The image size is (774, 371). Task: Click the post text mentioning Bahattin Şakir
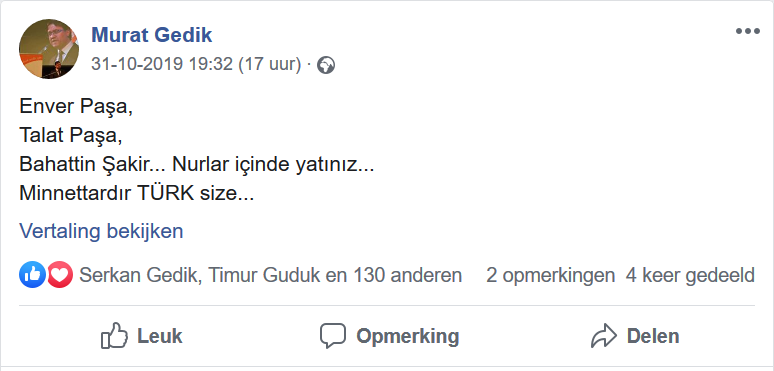196,164
